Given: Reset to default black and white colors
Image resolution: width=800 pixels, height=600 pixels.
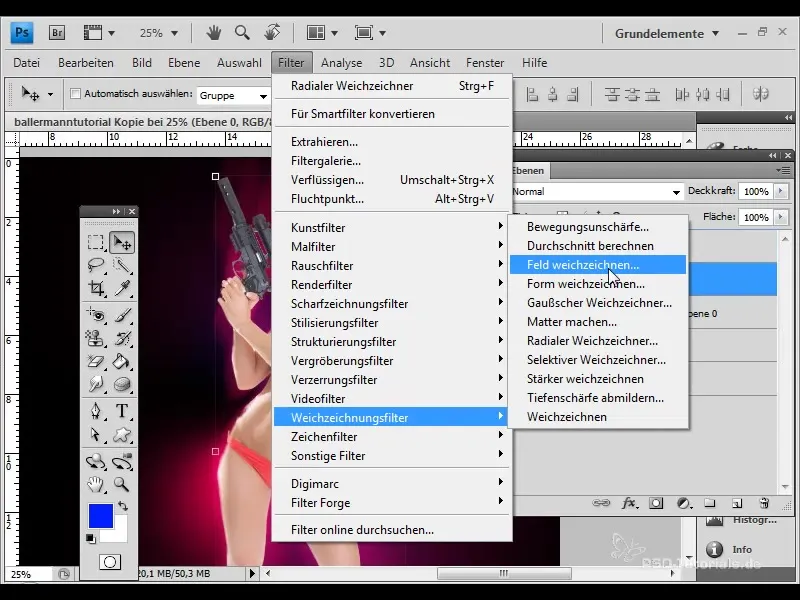Looking at the screenshot, I should click(x=91, y=539).
